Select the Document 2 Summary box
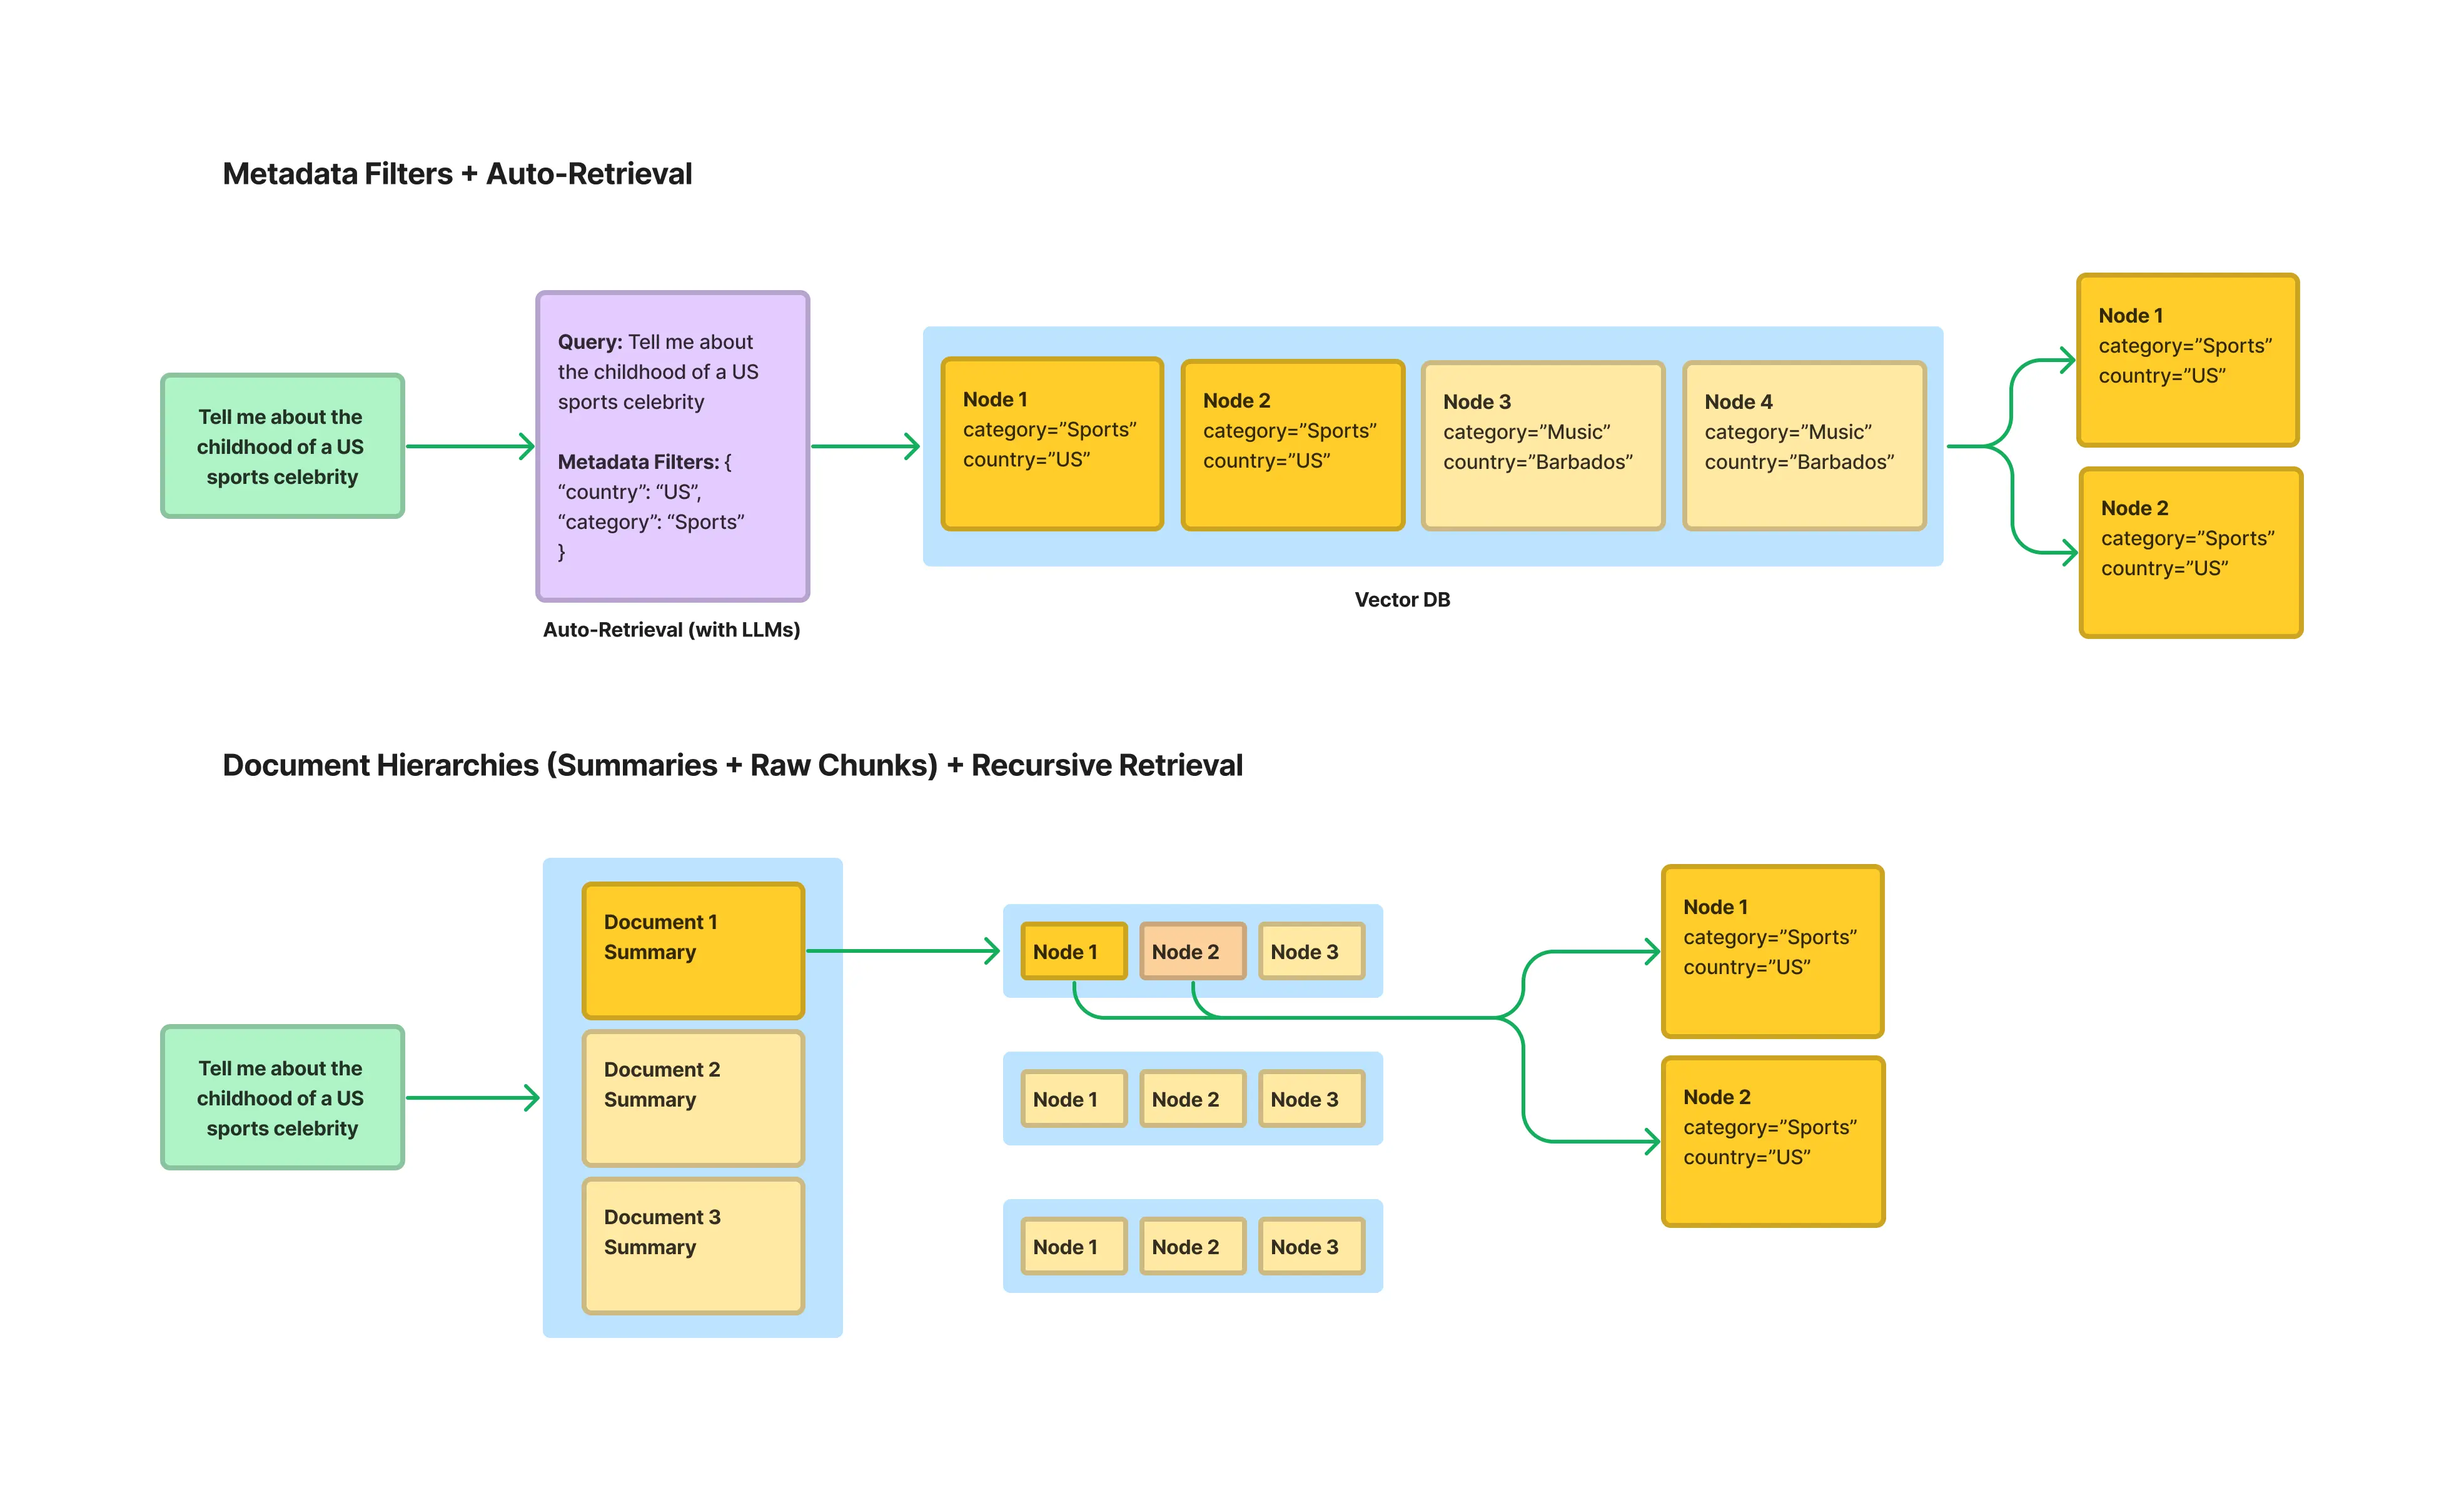The height and width of the screenshot is (1498, 2464). pyautogui.click(x=693, y=1098)
